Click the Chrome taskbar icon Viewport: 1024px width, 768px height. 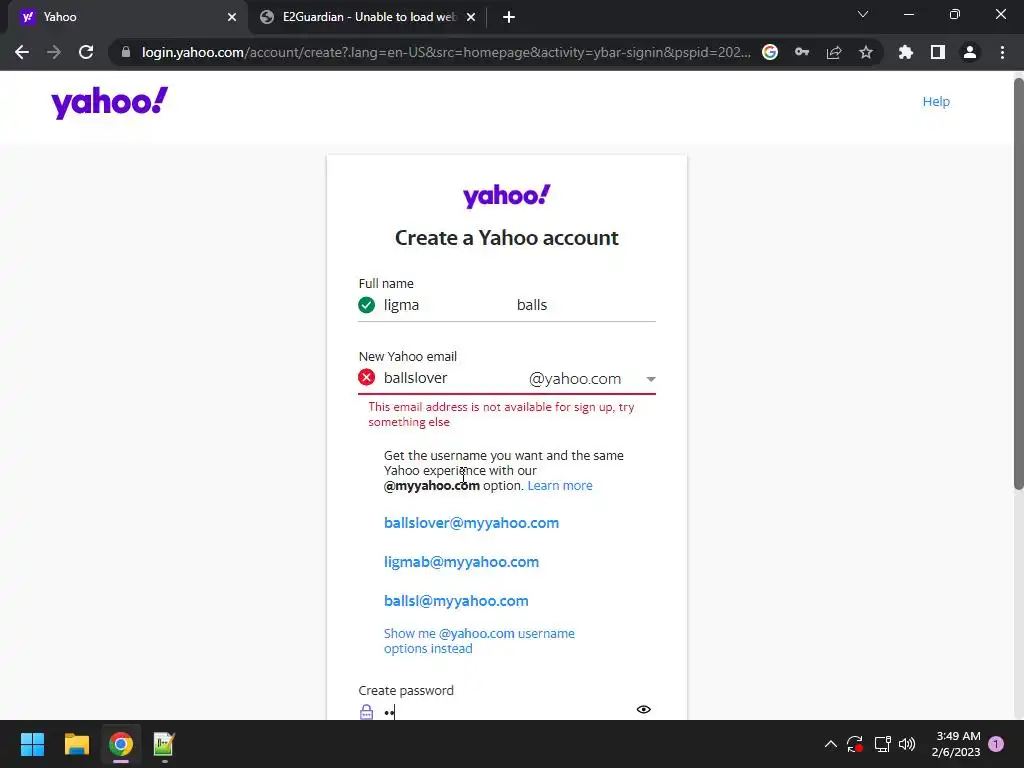click(121, 744)
